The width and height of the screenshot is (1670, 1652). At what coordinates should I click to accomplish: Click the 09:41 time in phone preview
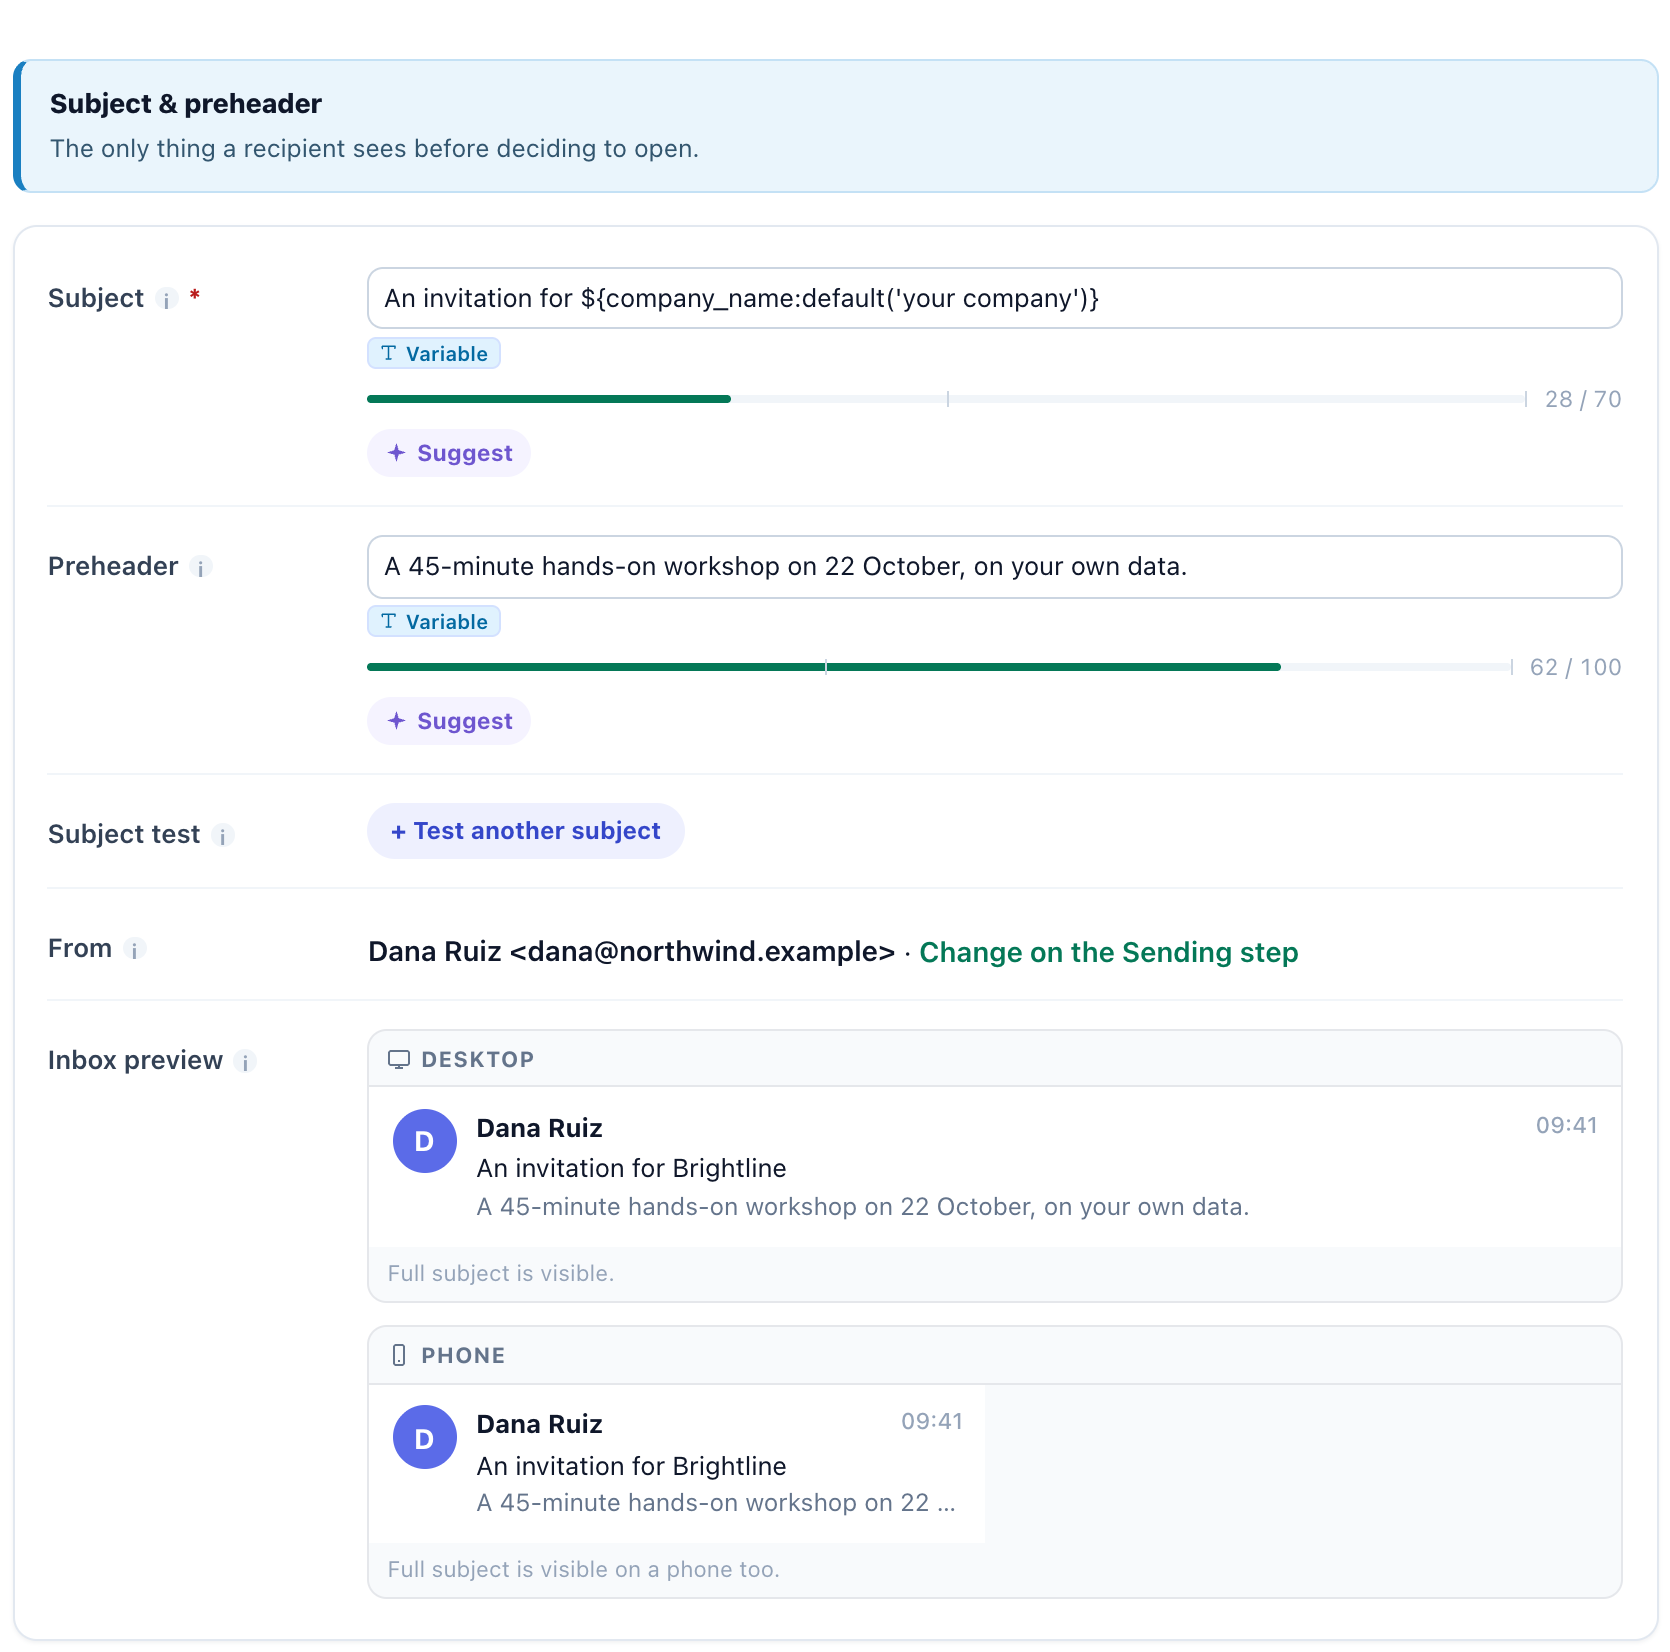931,1421
